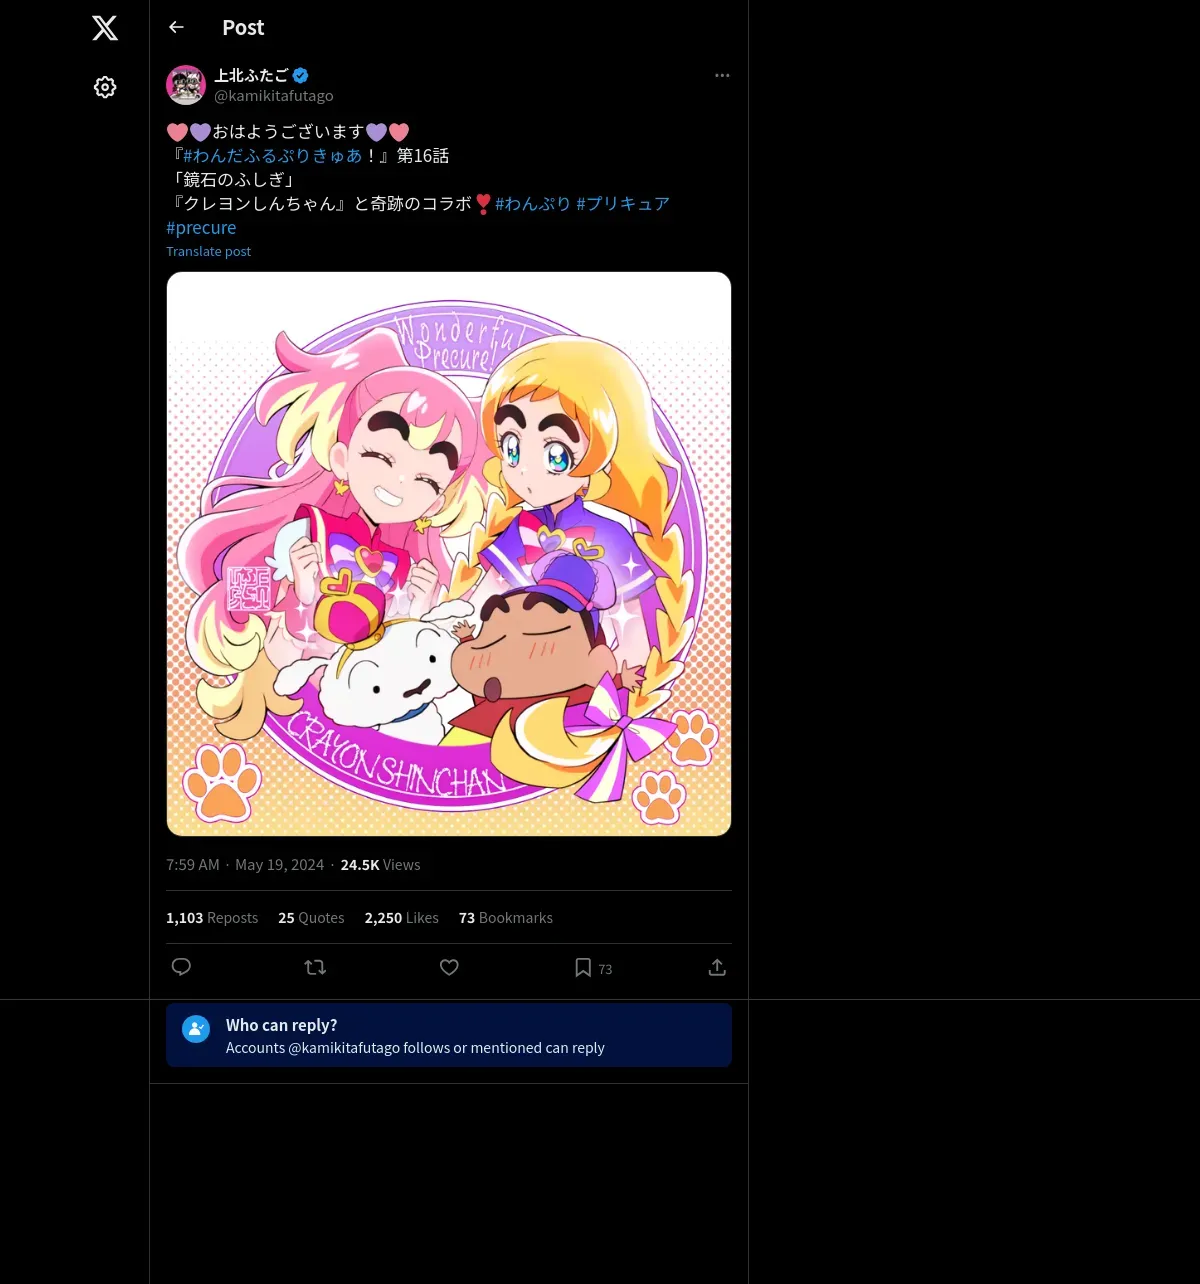
Task: Click the repost arrows icon
Action: click(315, 967)
